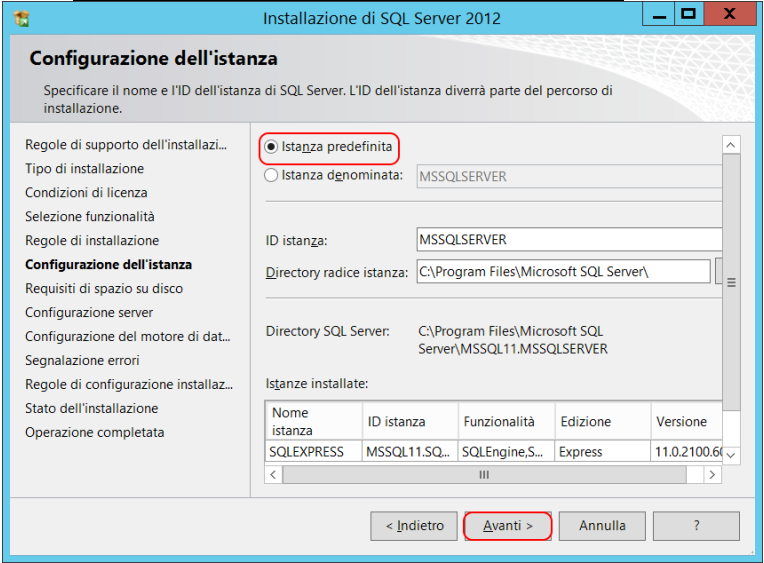Click the right arrow of the horizontal scrollbar
The width and height of the screenshot is (764, 563).
pos(712,475)
